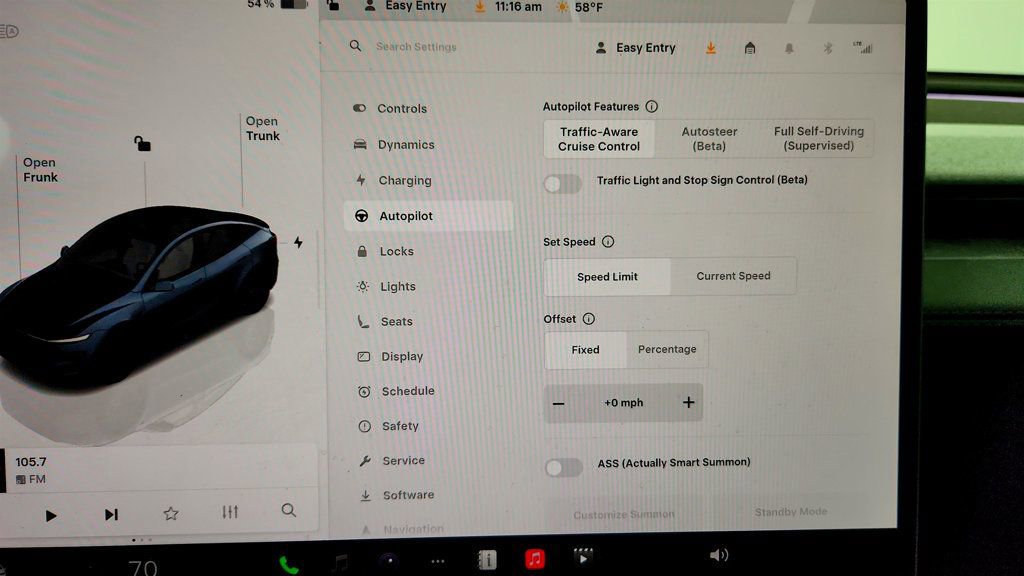Select Traffic-Aware Cruise Control feature
The height and width of the screenshot is (576, 1024).
[599, 139]
